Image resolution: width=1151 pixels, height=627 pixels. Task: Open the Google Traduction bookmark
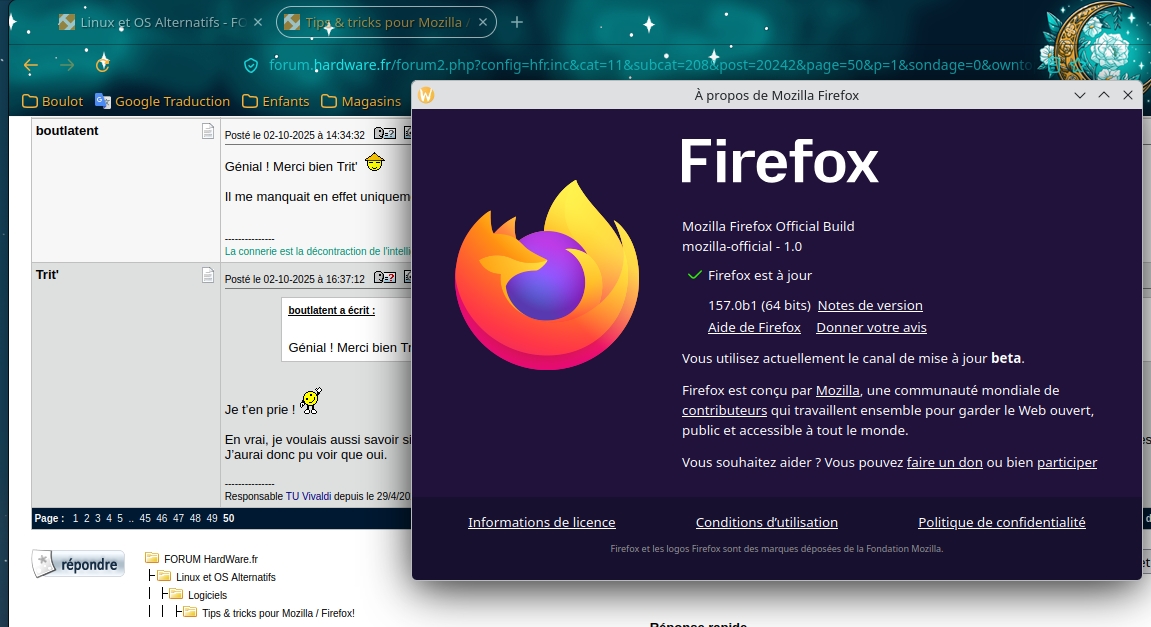(162, 101)
